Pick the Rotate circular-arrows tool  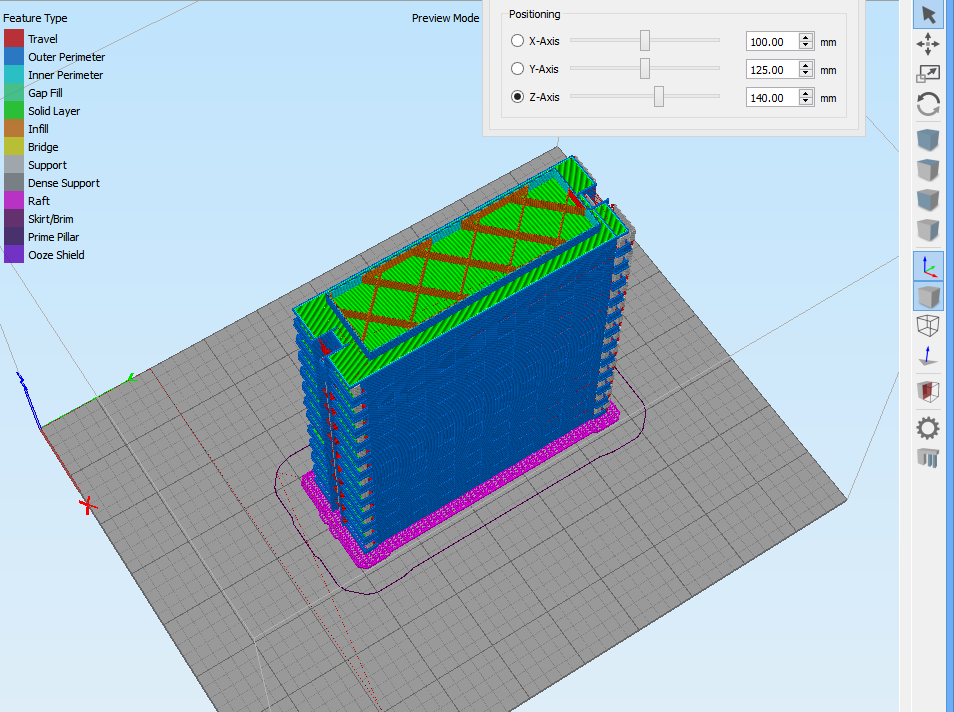coord(928,104)
